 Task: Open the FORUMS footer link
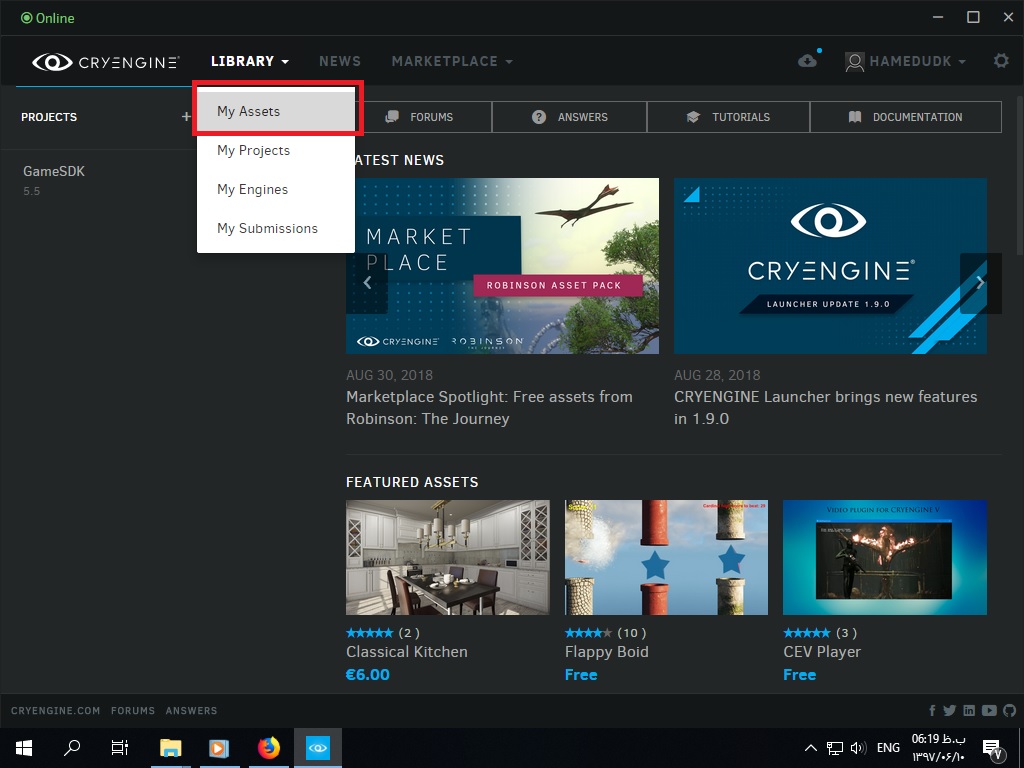[133, 711]
